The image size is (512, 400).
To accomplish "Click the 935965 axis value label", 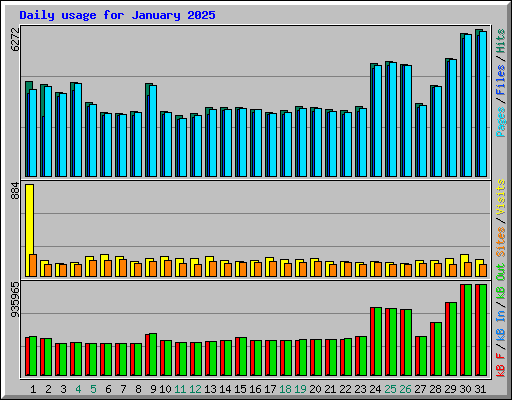I will point(15,300).
